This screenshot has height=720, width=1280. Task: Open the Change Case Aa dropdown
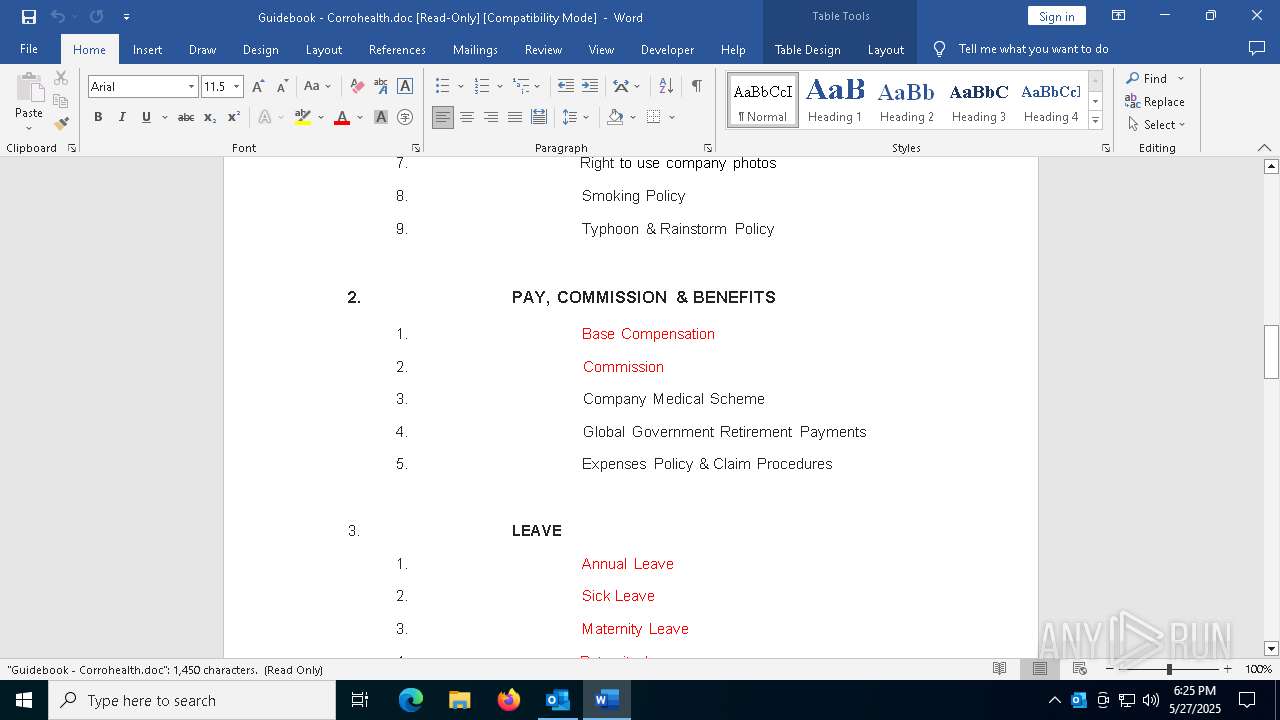point(317,87)
